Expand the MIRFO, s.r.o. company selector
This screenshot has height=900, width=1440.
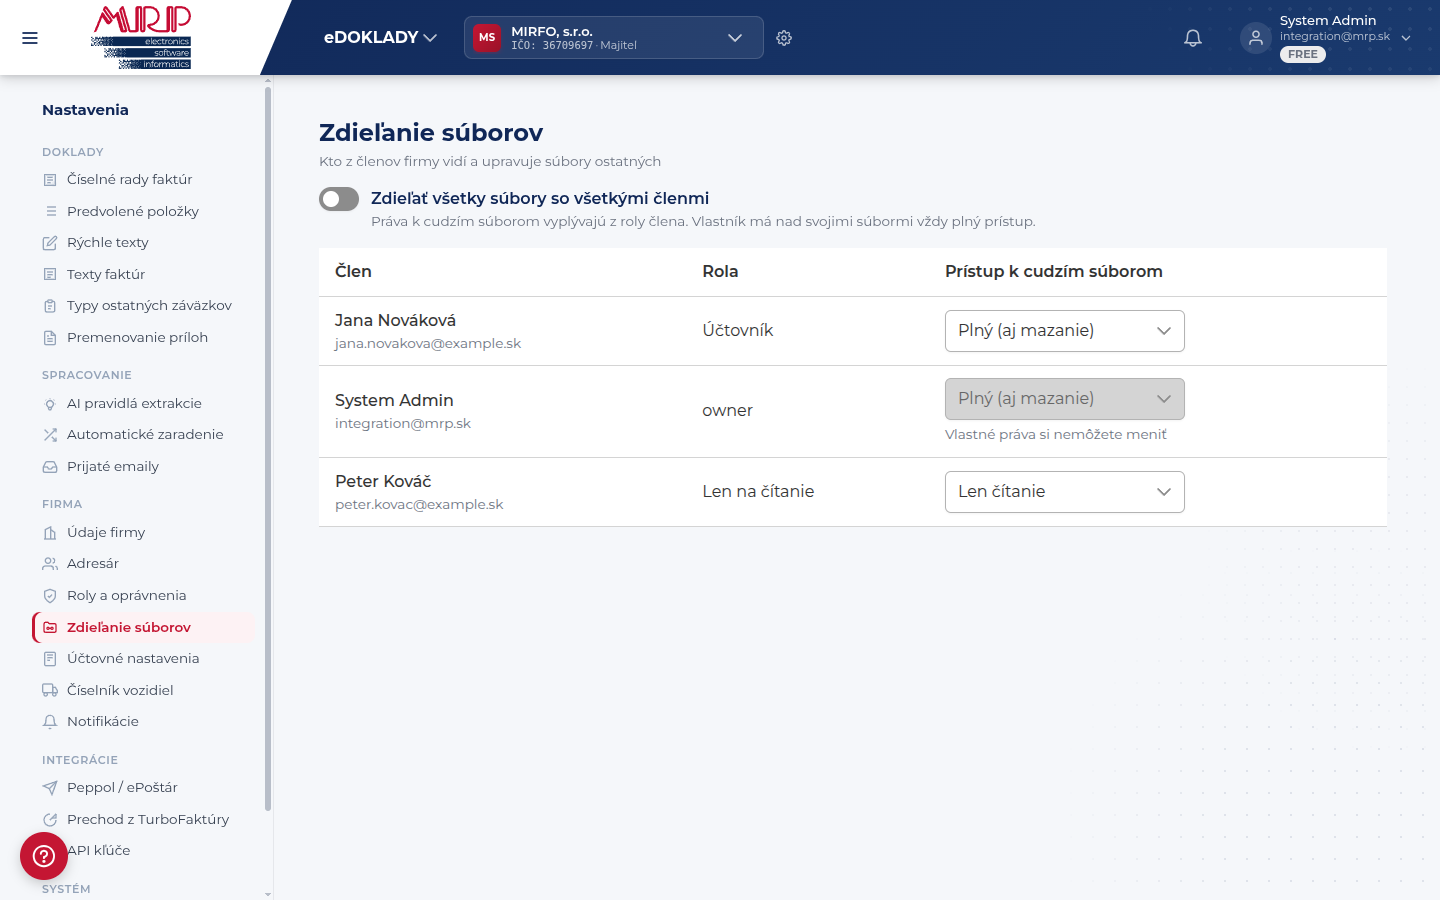(614, 38)
